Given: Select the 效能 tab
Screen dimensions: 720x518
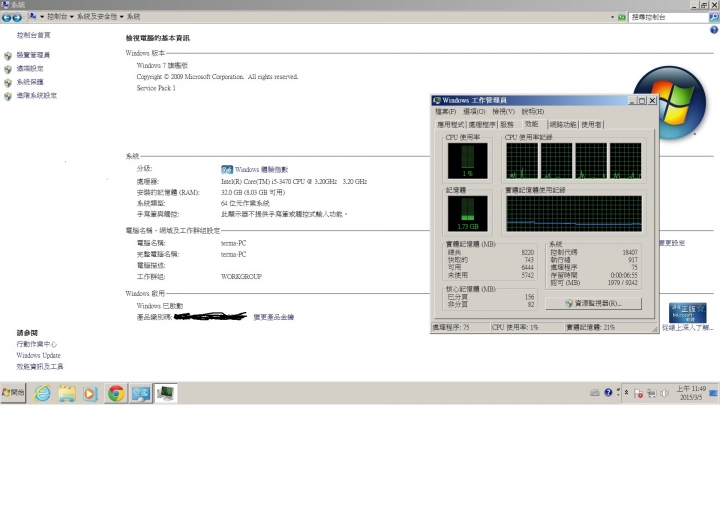Looking at the screenshot, I should [532, 124].
